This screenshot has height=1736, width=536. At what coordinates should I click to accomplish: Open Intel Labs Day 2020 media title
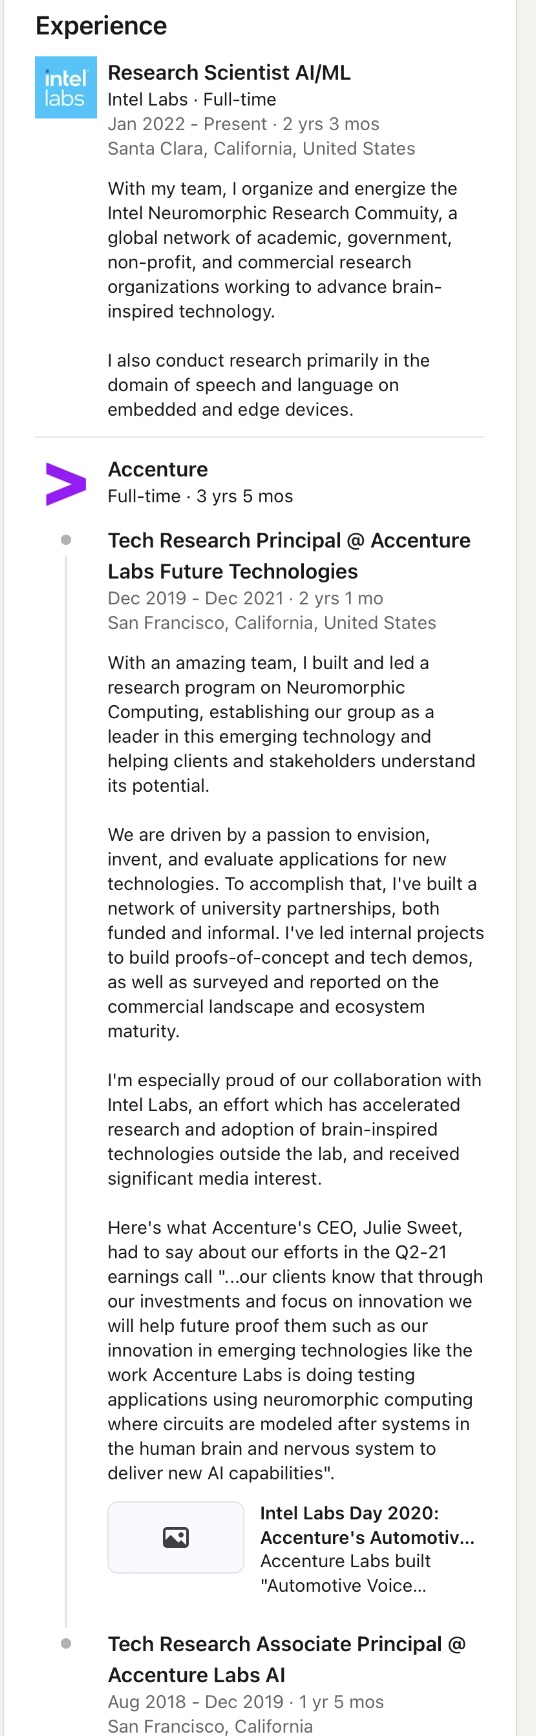click(367, 1525)
